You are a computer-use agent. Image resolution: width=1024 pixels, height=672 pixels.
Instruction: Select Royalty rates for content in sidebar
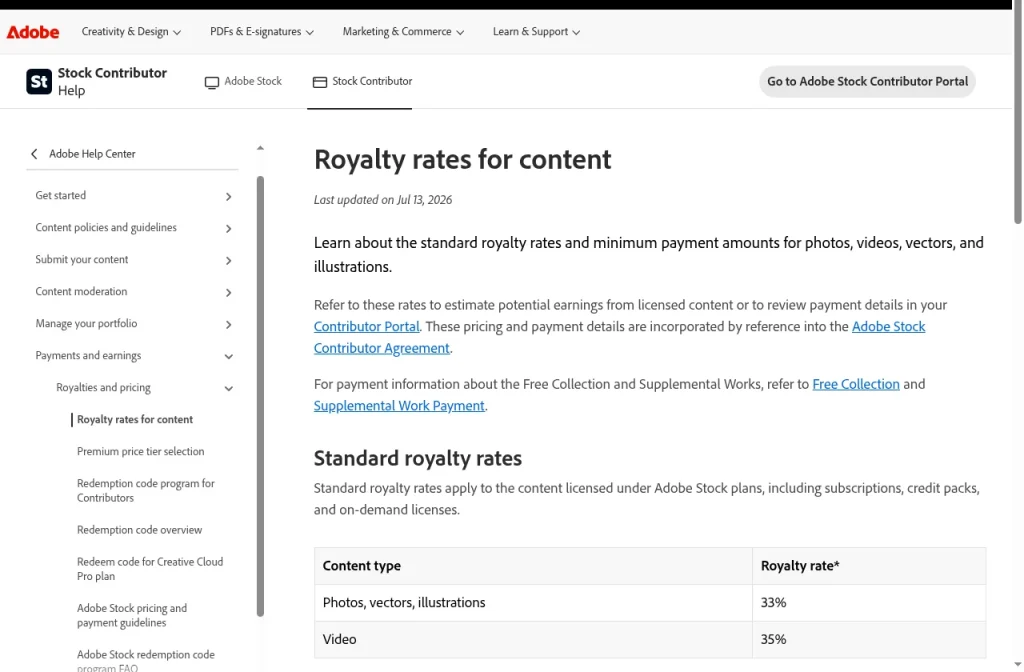(x=135, y=419)
